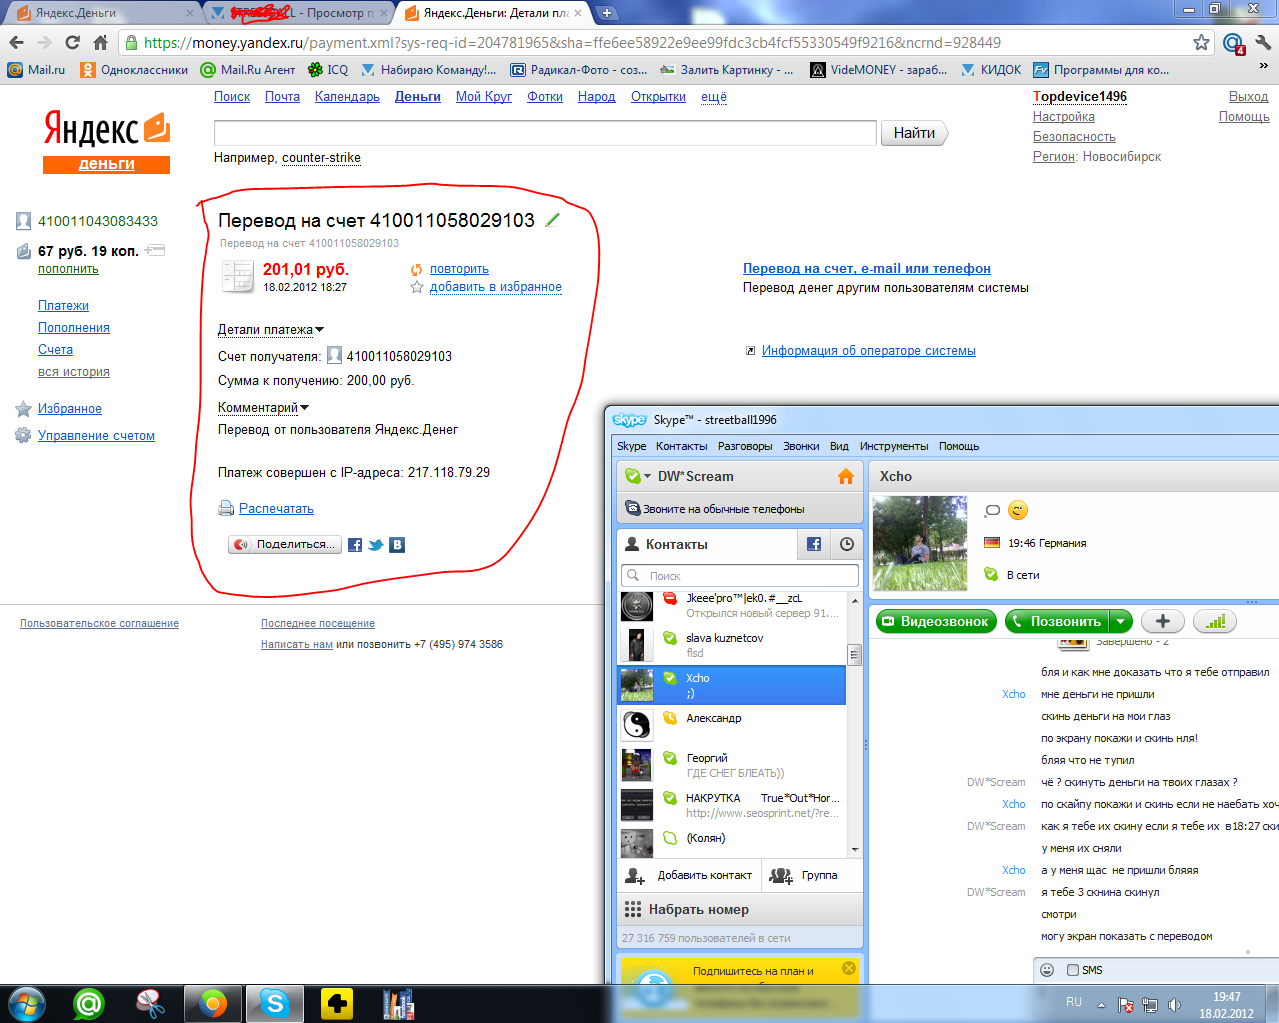Click Звоните на обычные телефоны

[x=740, y=508]
